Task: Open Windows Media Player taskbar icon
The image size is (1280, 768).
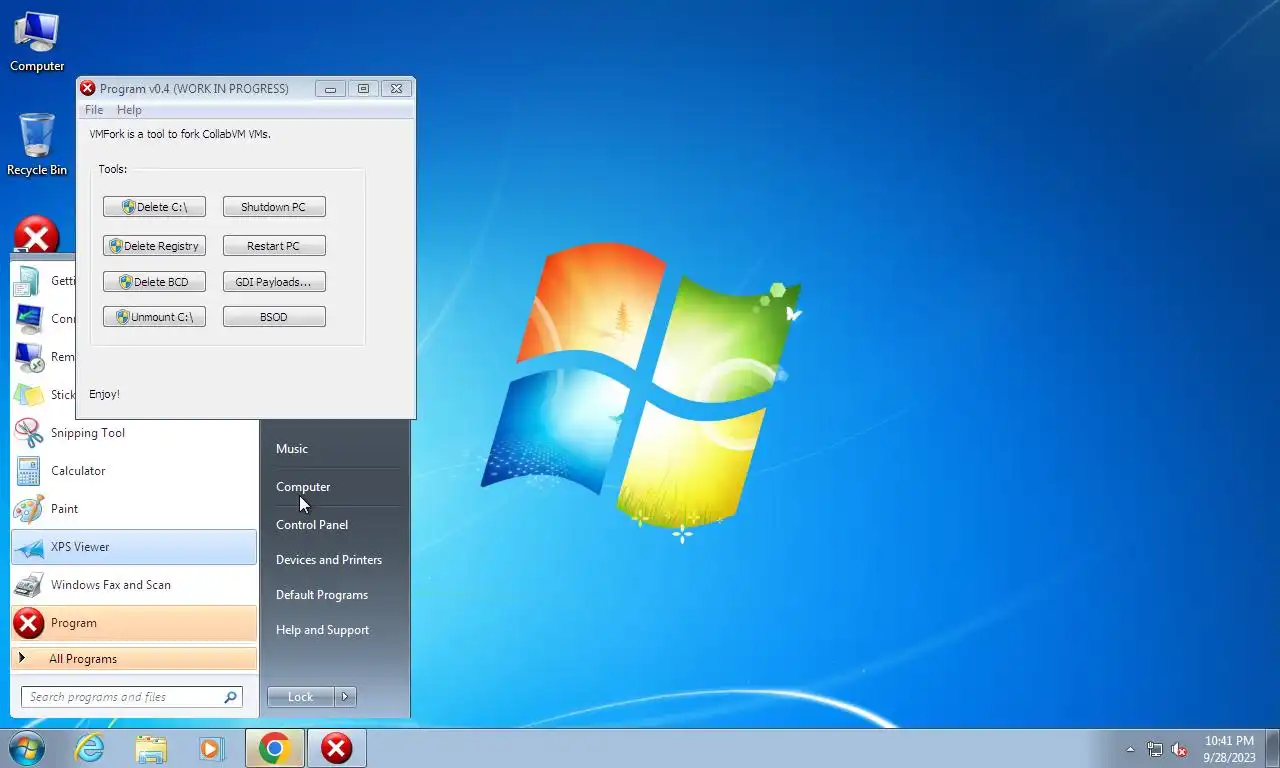Action: (212, 748)
